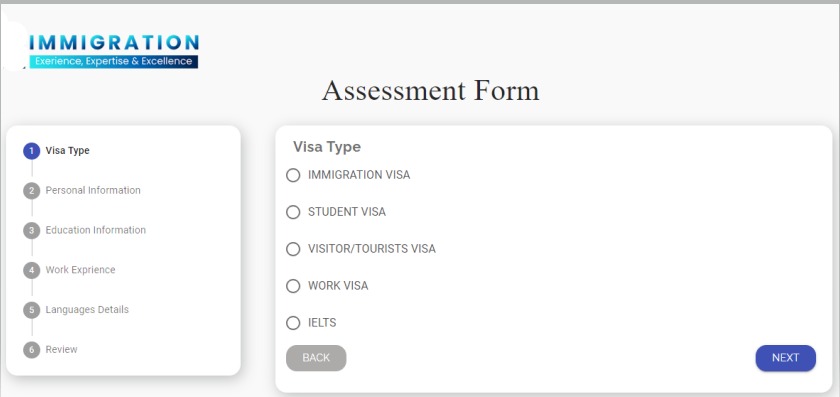This screenshot has height=397, width=840.
Task: Select the IMMIGRATION VISA radio button
Action: (x=293, y=175)
